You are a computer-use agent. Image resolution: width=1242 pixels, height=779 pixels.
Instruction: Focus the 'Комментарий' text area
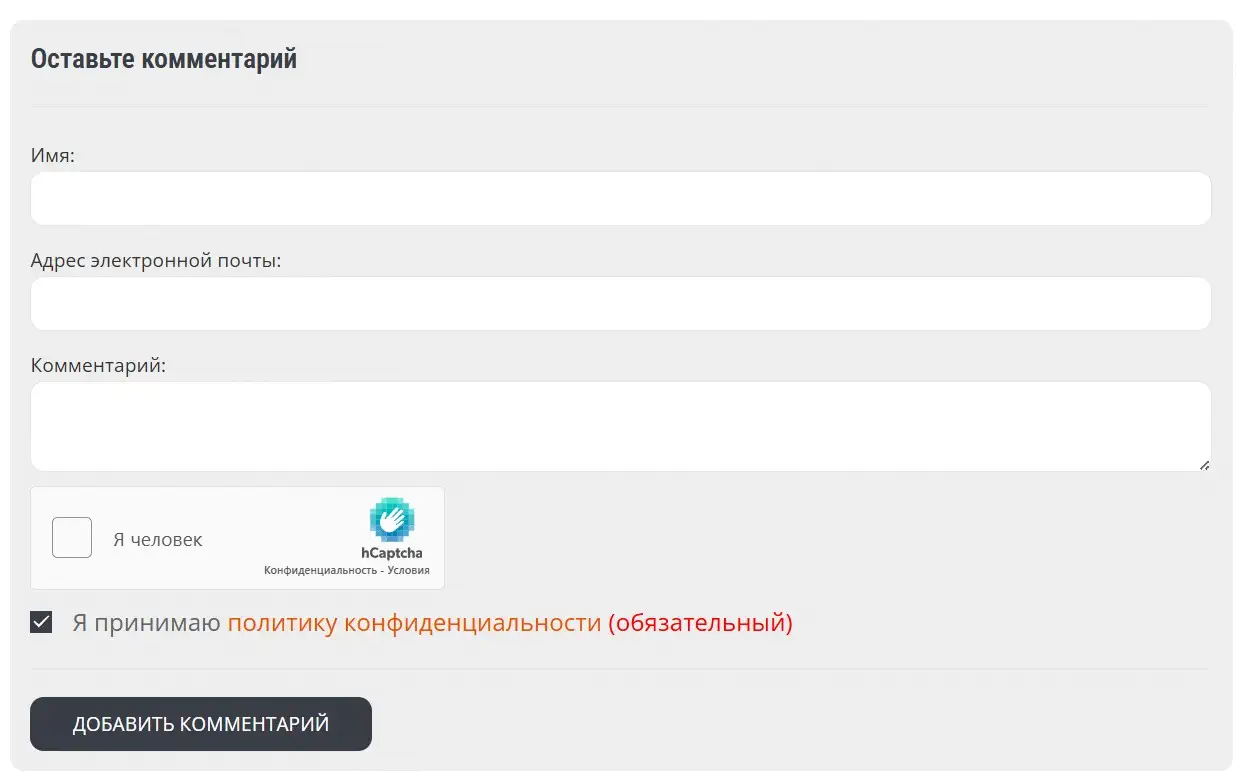(x=621, y=426)
